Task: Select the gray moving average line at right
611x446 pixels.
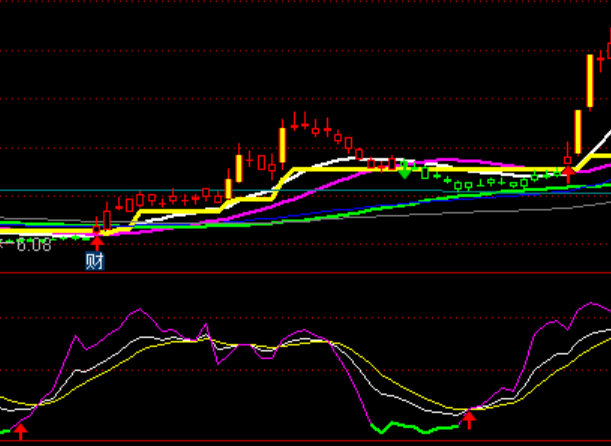Action: (x=560, y=207)
